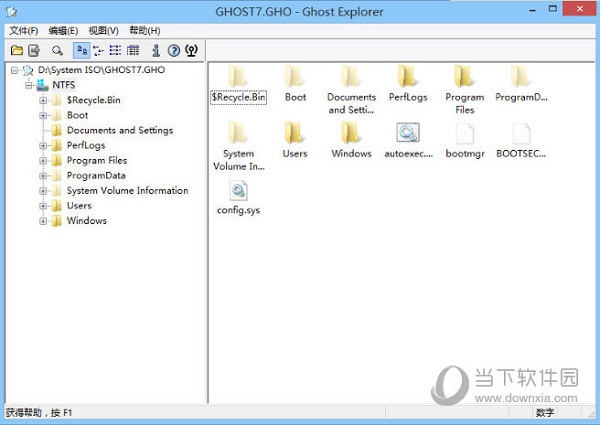Viewport: 600px width, 425px height.
Task: Expand System Volume Information in tree
Action: point(43,191)
